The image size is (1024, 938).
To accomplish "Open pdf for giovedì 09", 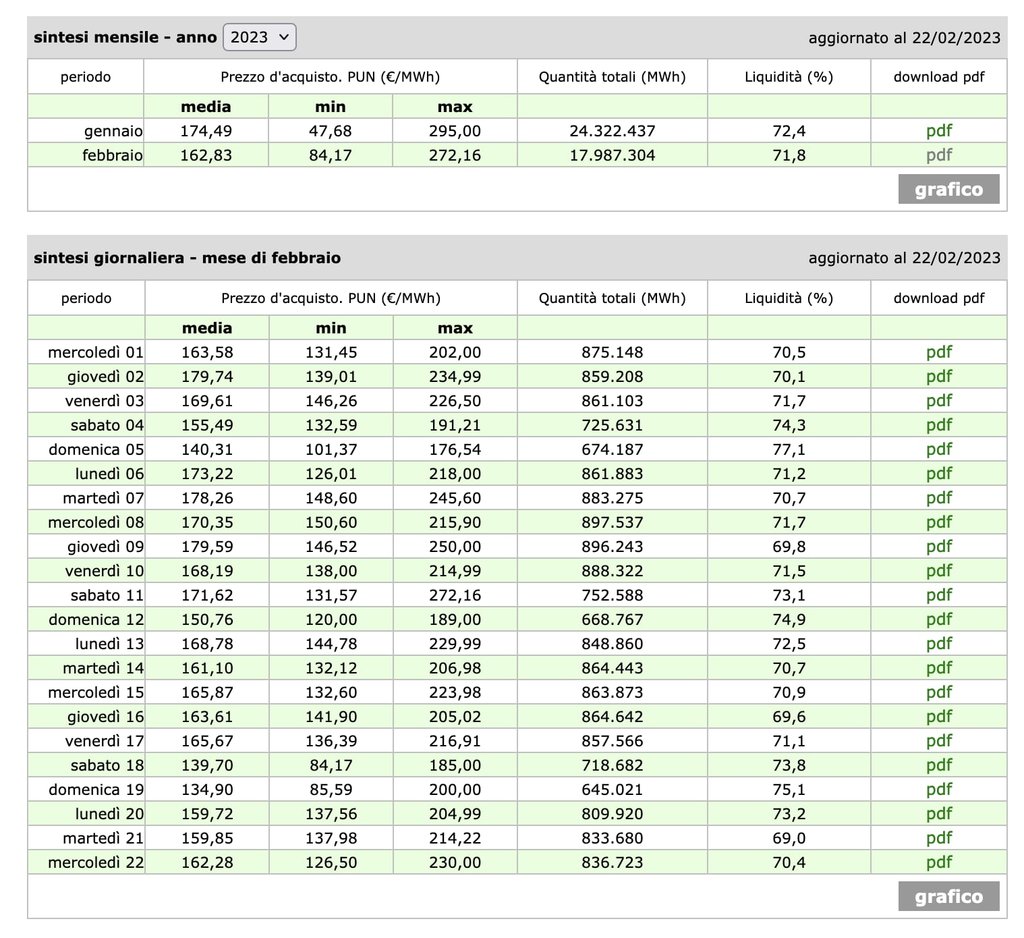I will [x=938, y=547].
